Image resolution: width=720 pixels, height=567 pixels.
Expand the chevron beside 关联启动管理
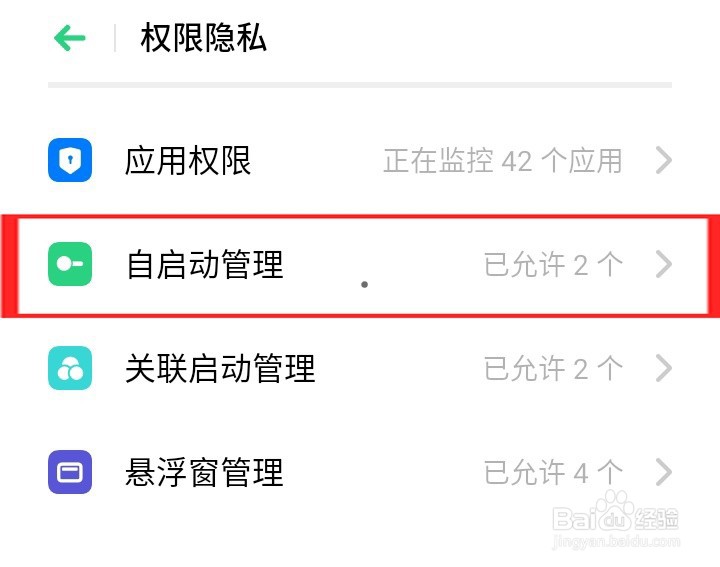click(x=663, y=368)
